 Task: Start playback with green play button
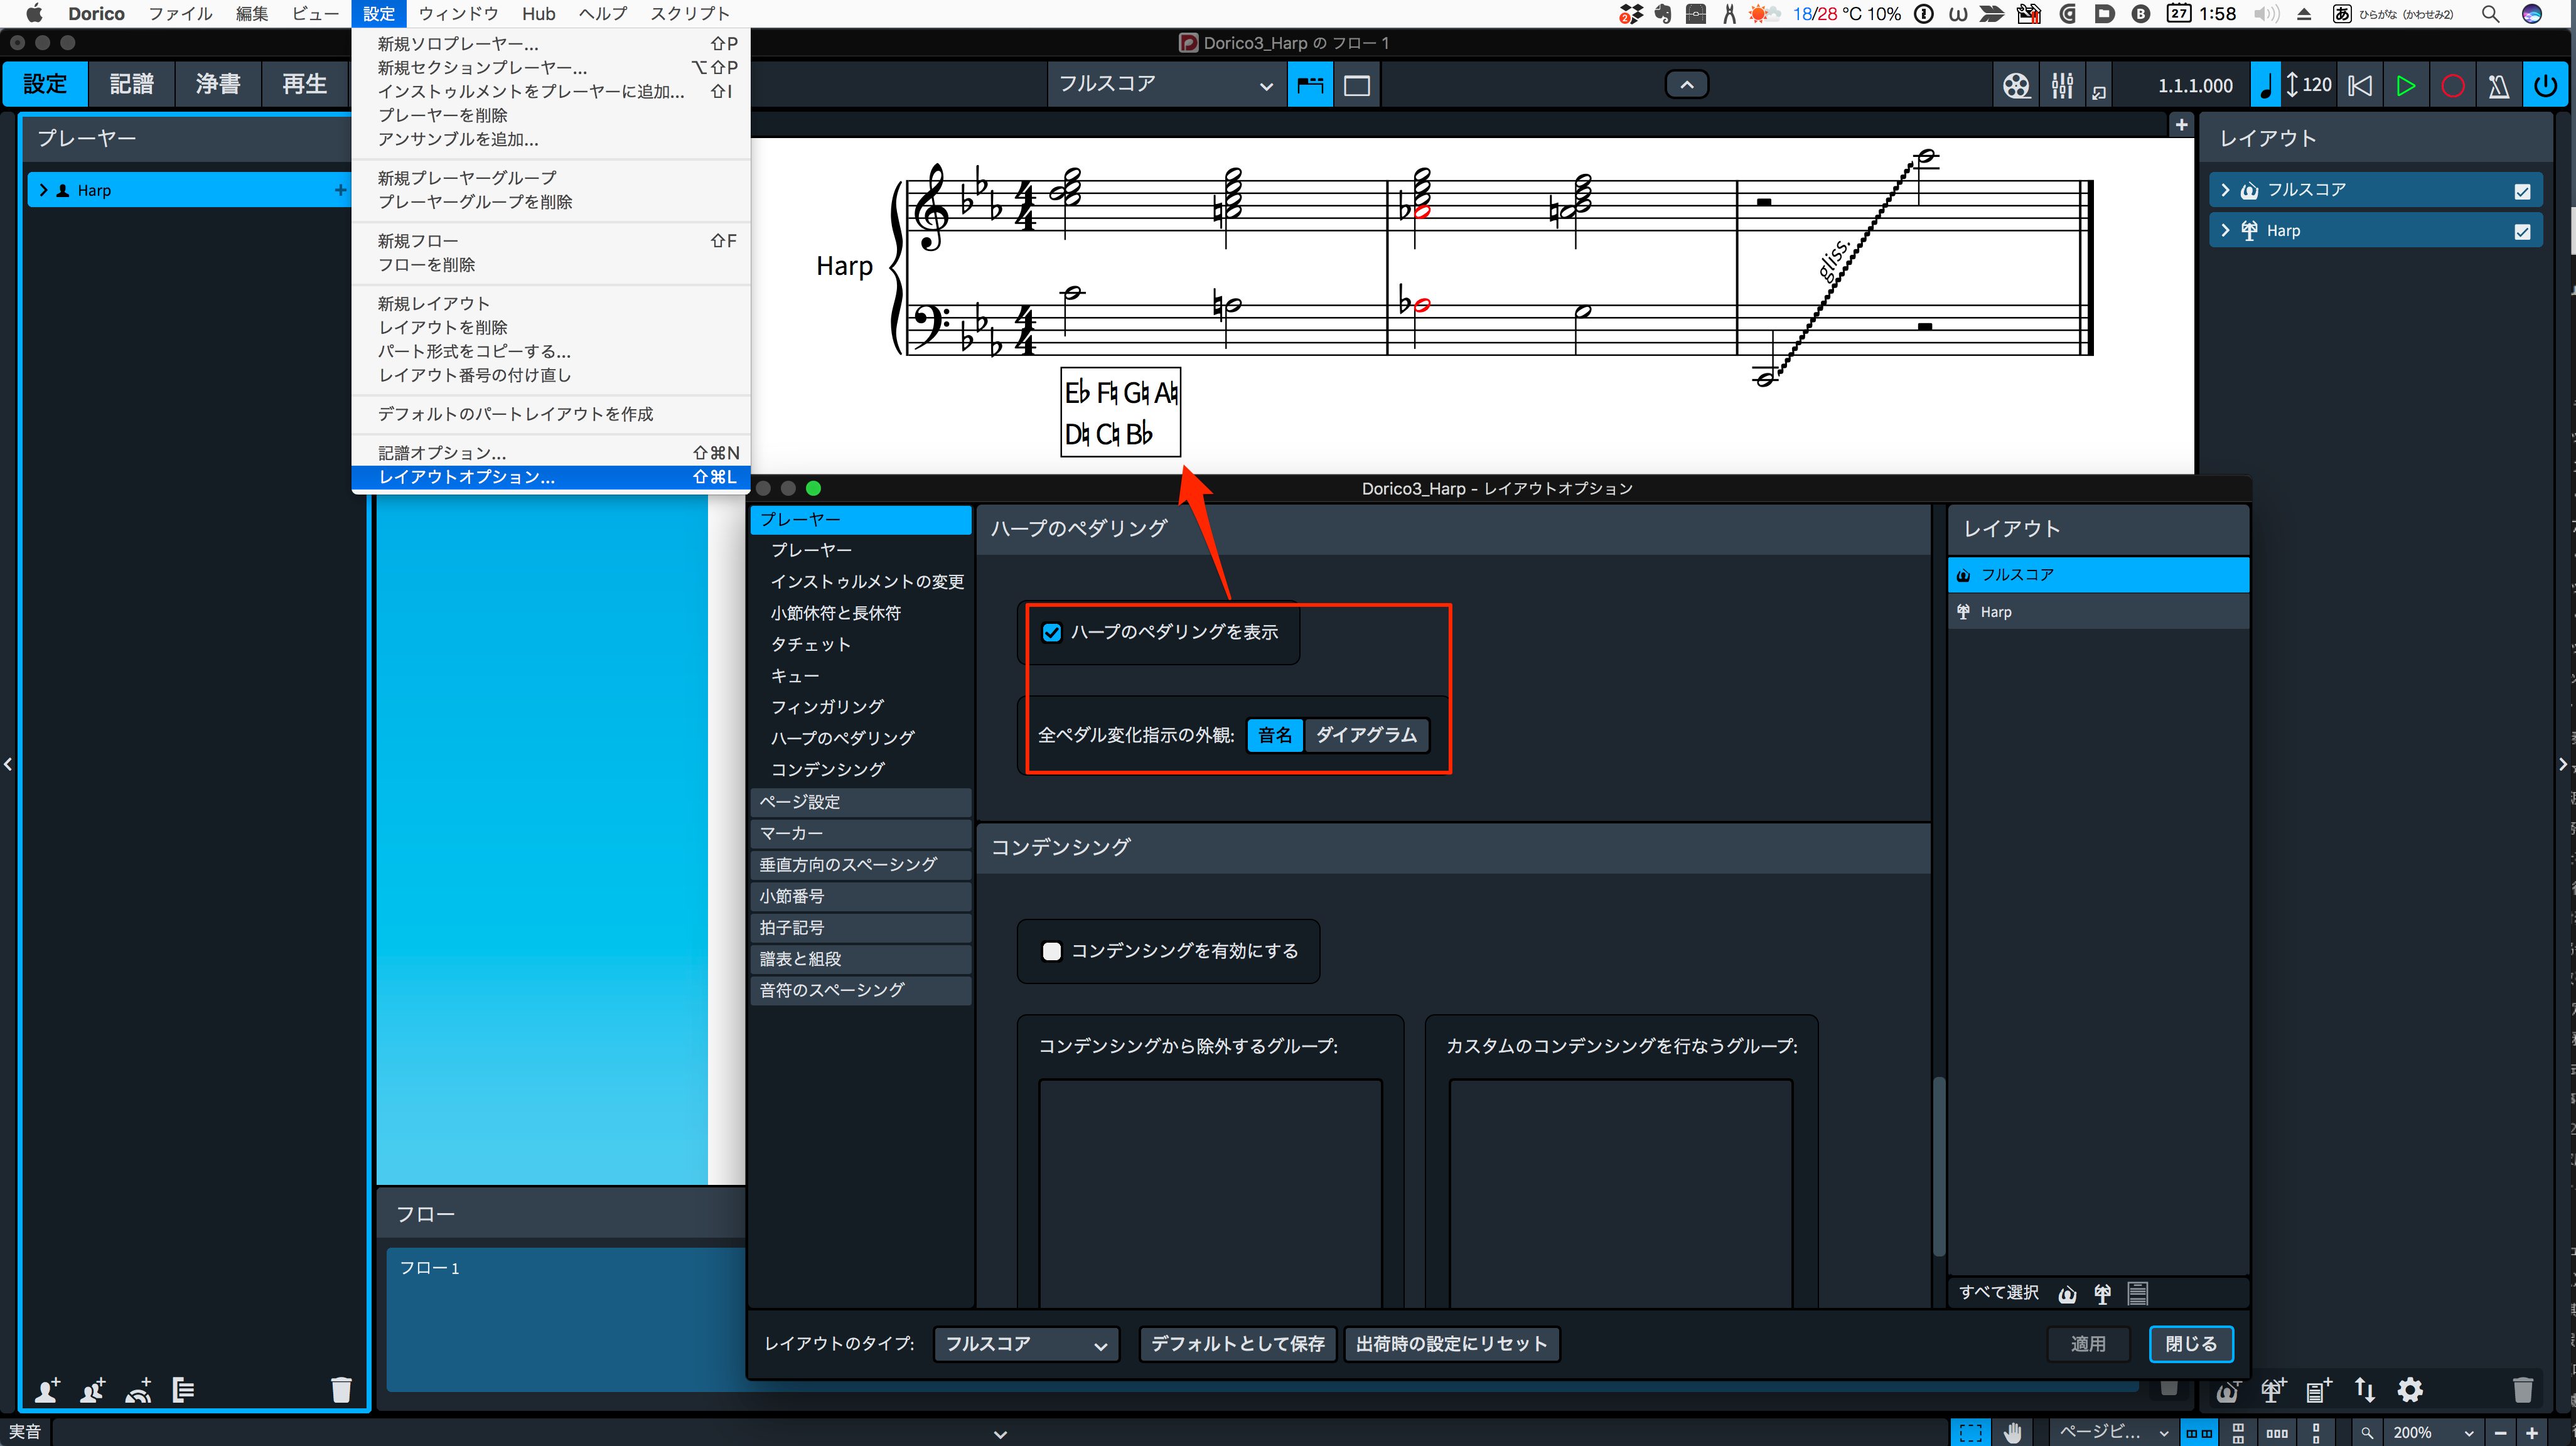(x=2406, y=86)
